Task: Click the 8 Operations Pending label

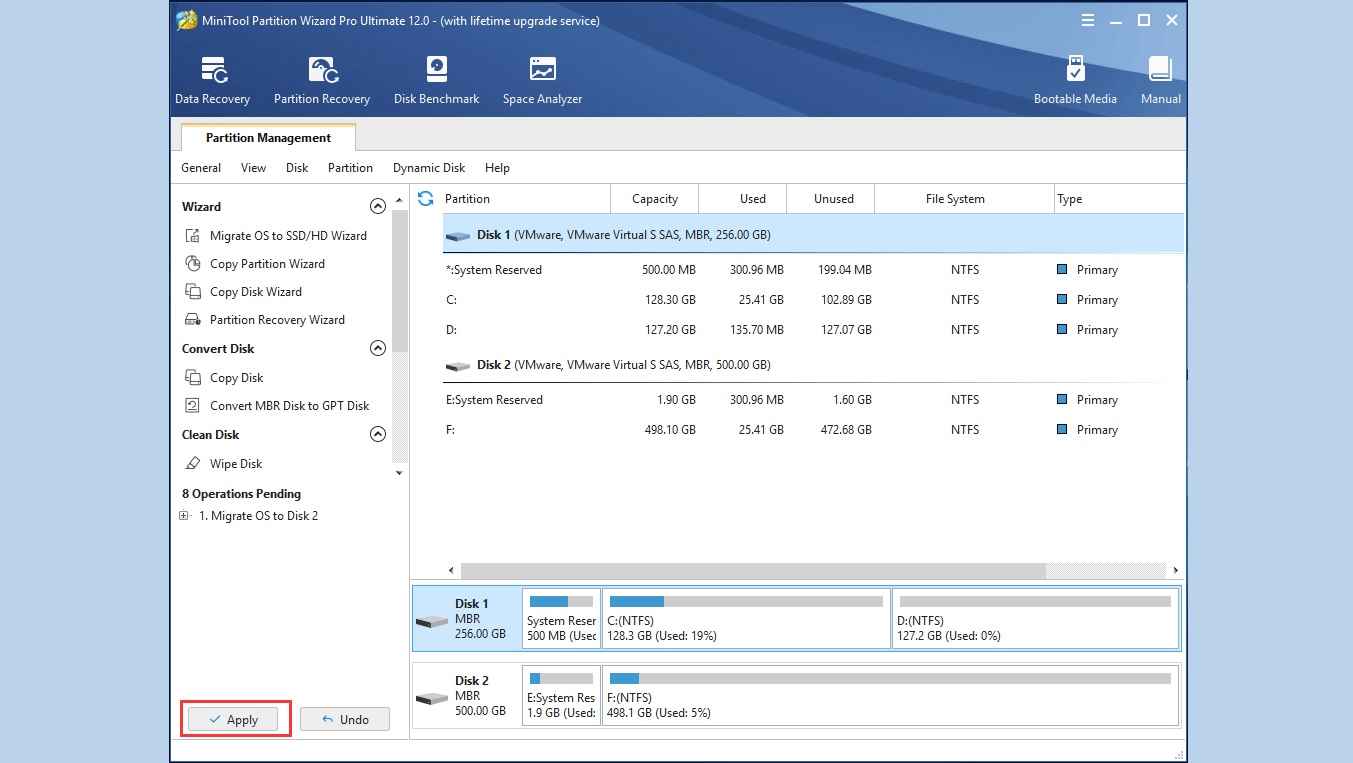Action: [x=241, y=494]
